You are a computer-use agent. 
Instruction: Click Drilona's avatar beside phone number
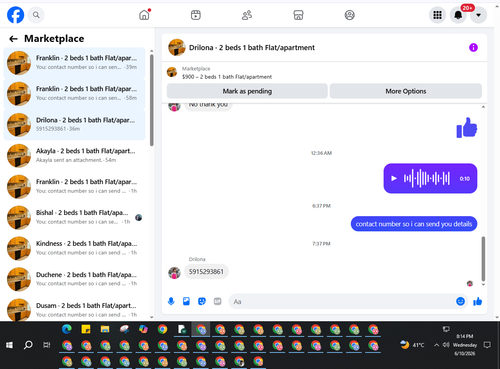click(x=174, y=273)
